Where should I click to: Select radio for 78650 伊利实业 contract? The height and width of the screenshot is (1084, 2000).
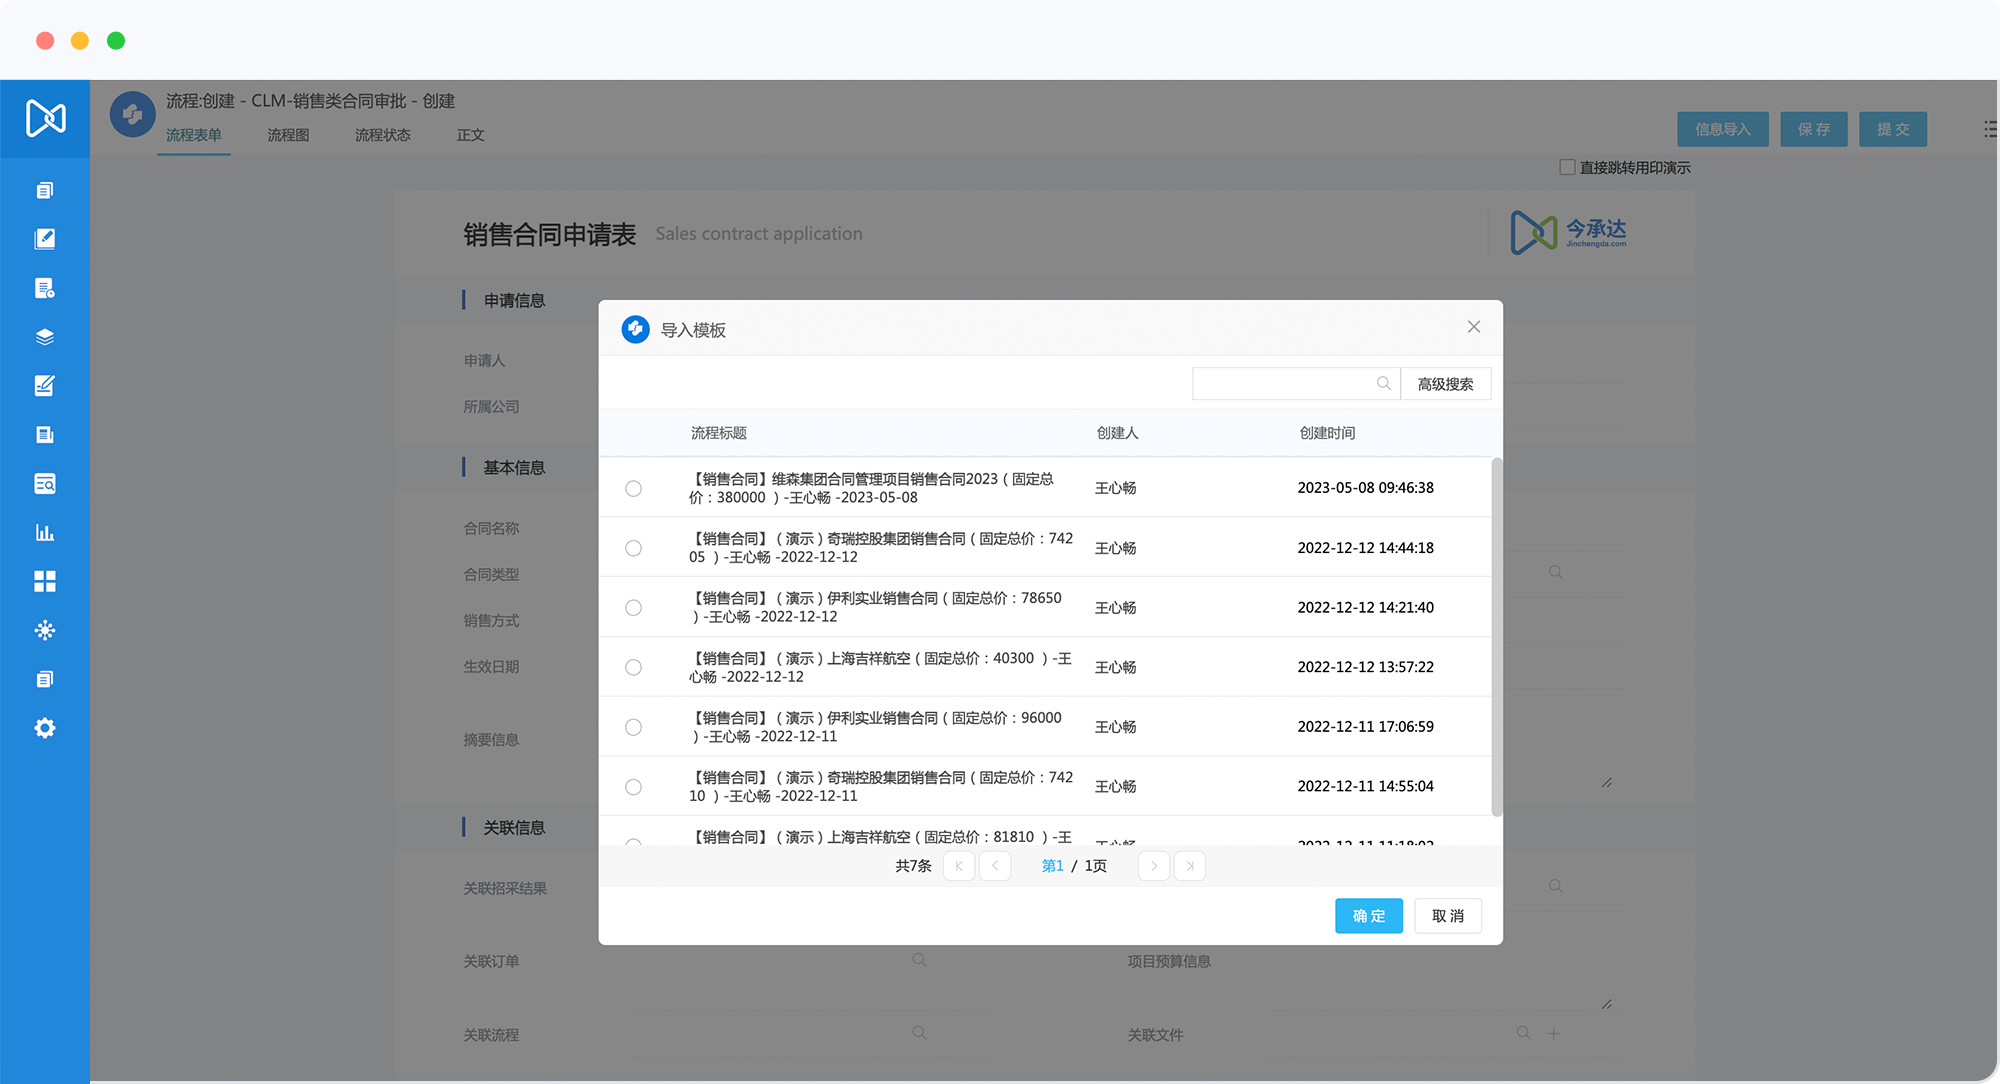click(633, 607)
